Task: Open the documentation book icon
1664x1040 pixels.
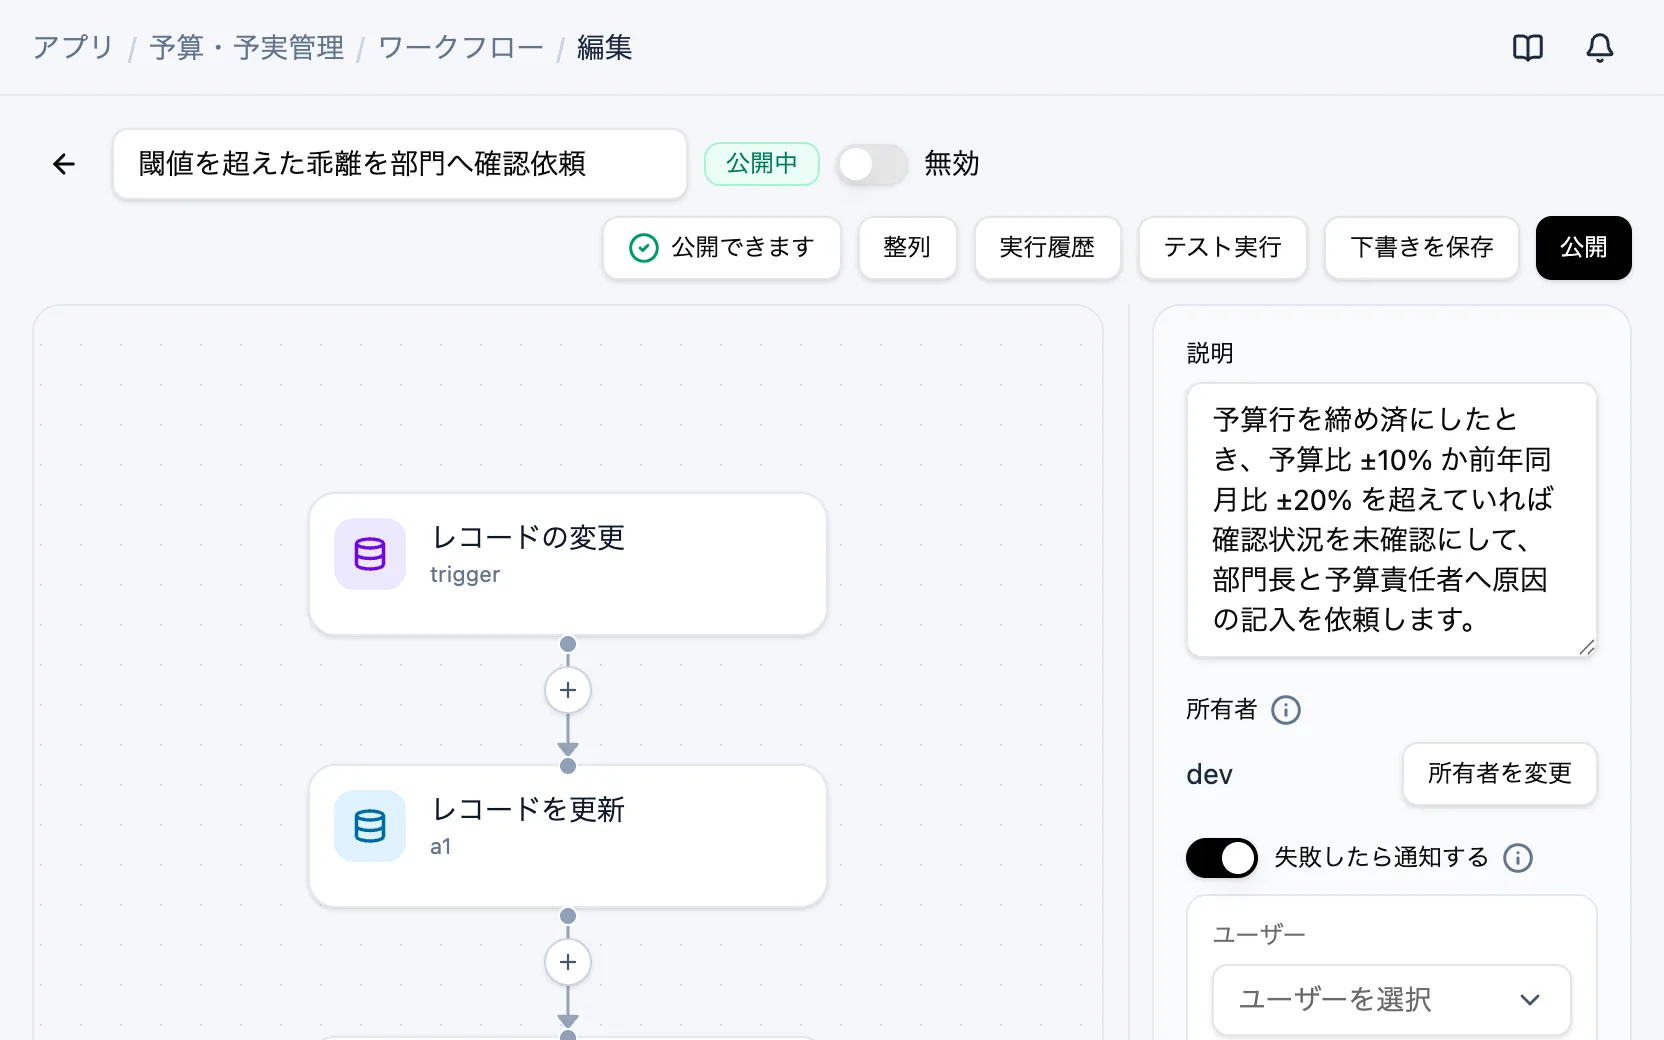Action: (x=1527, y=48)
